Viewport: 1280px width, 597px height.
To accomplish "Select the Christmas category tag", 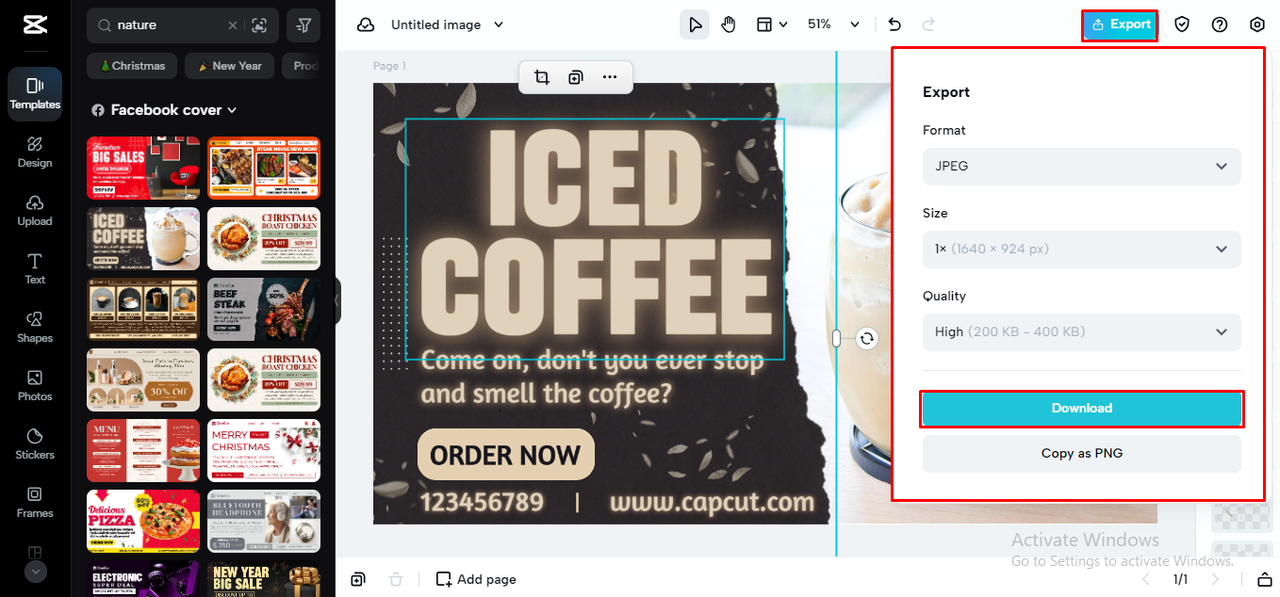I will [x=133, y=66].
